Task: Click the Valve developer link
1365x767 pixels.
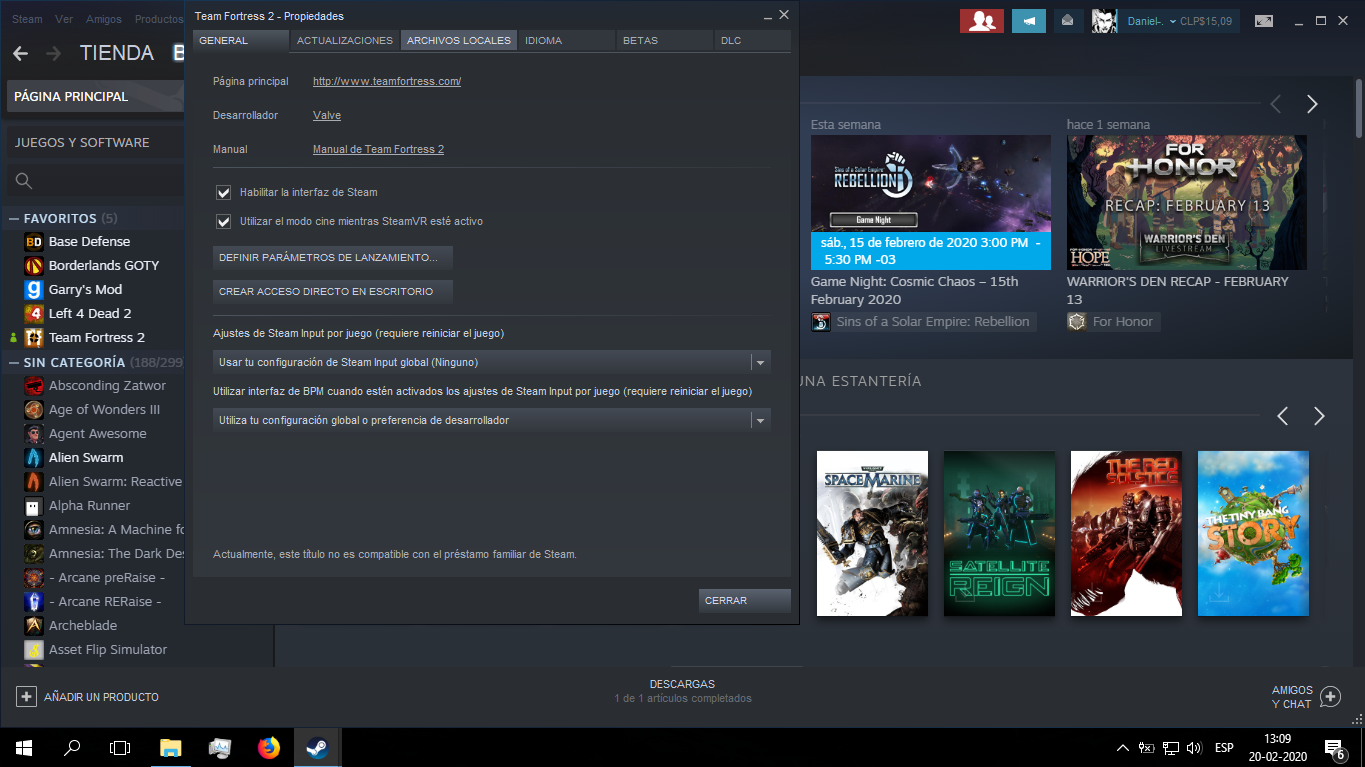Action: [x=327, y=115]
